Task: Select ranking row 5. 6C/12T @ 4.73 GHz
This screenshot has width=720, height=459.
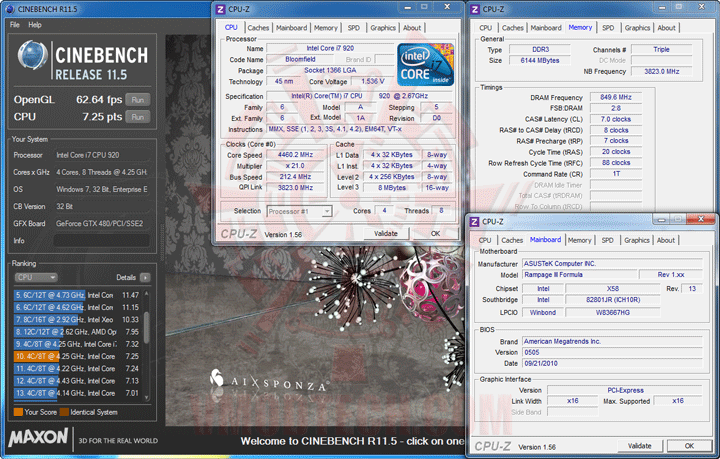Action: pyautogui.click(x=76, y=295)
